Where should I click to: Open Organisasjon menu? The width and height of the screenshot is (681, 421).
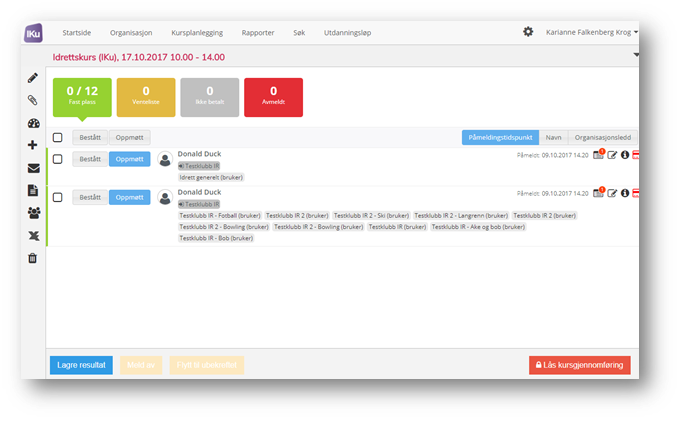pyautogui.click(x=131, y=33)
